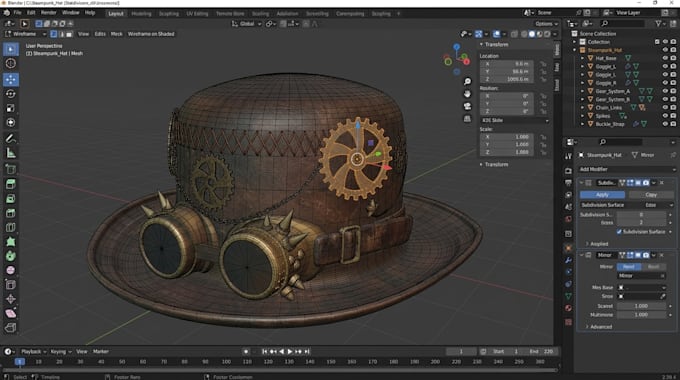Viewport: 680px width, 380px height.
Task: Open the Playback popover in timeline
Action: (x=34, y=351)
